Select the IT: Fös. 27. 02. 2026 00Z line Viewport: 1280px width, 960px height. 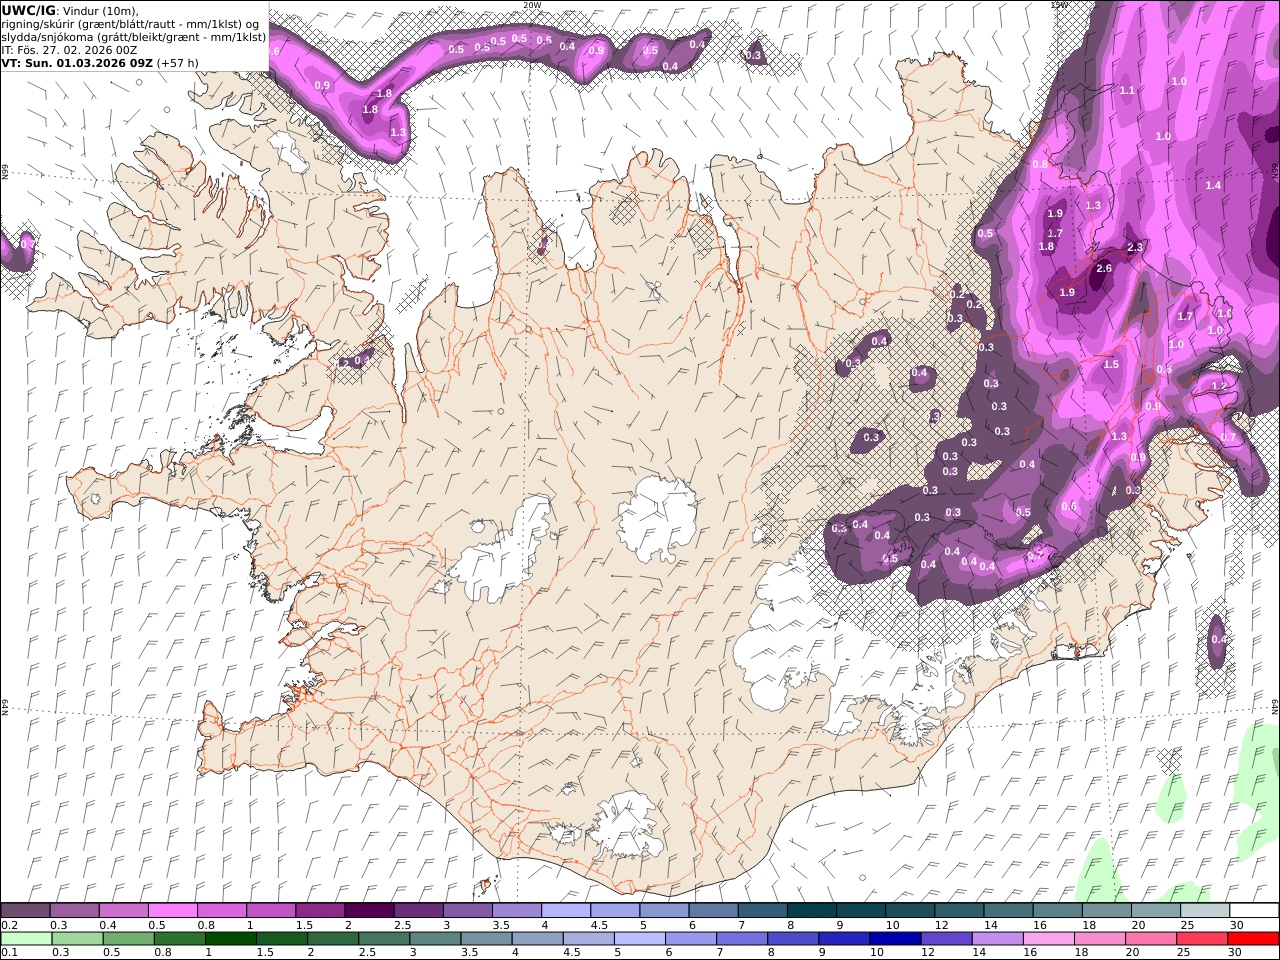71,49
